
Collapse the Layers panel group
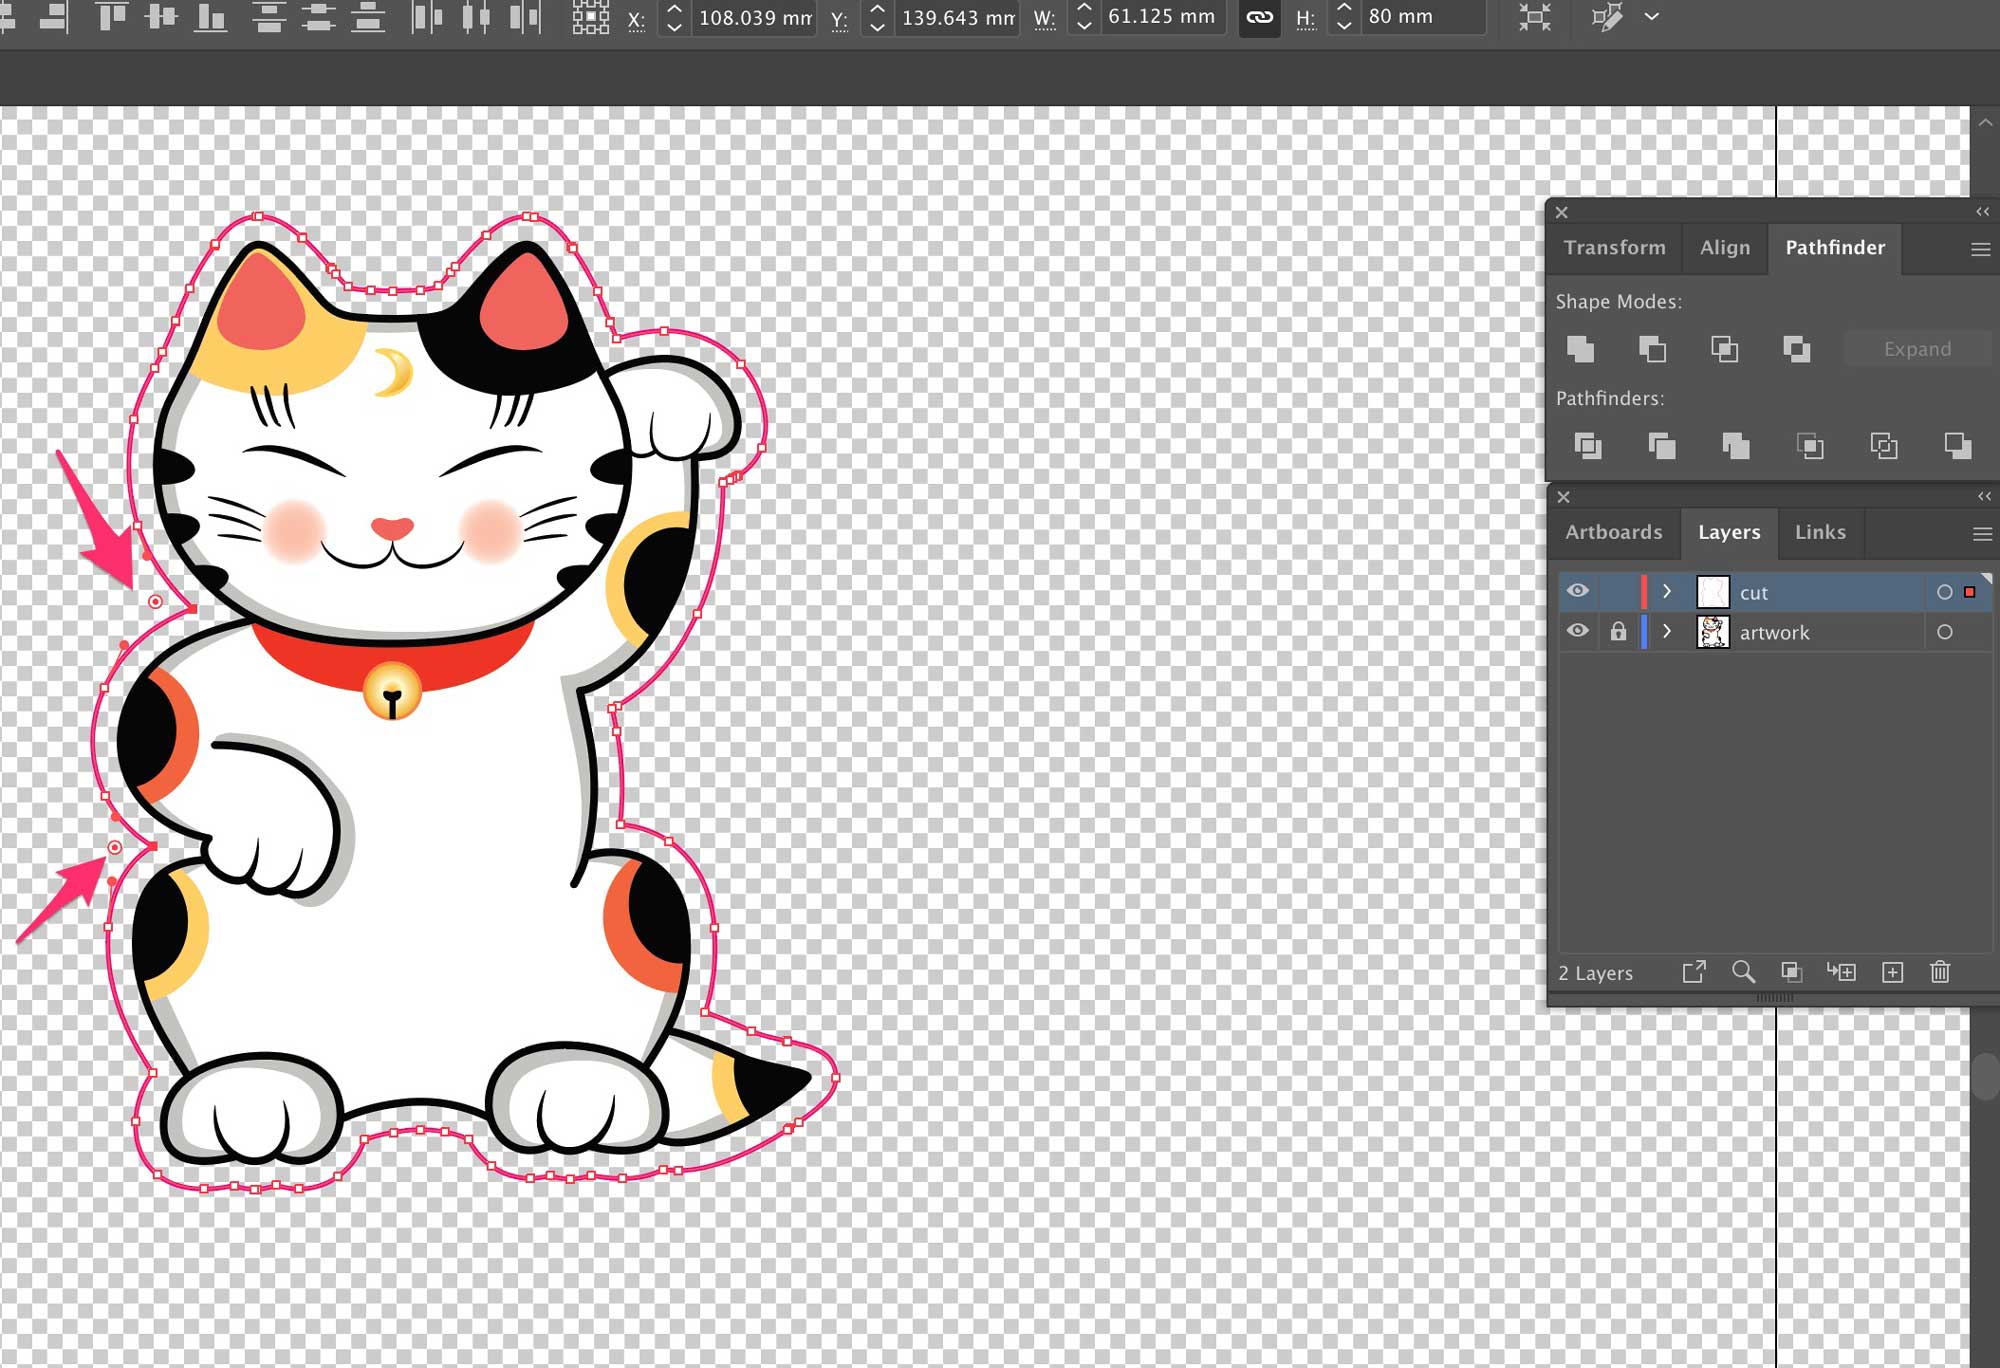point(1984,496)
